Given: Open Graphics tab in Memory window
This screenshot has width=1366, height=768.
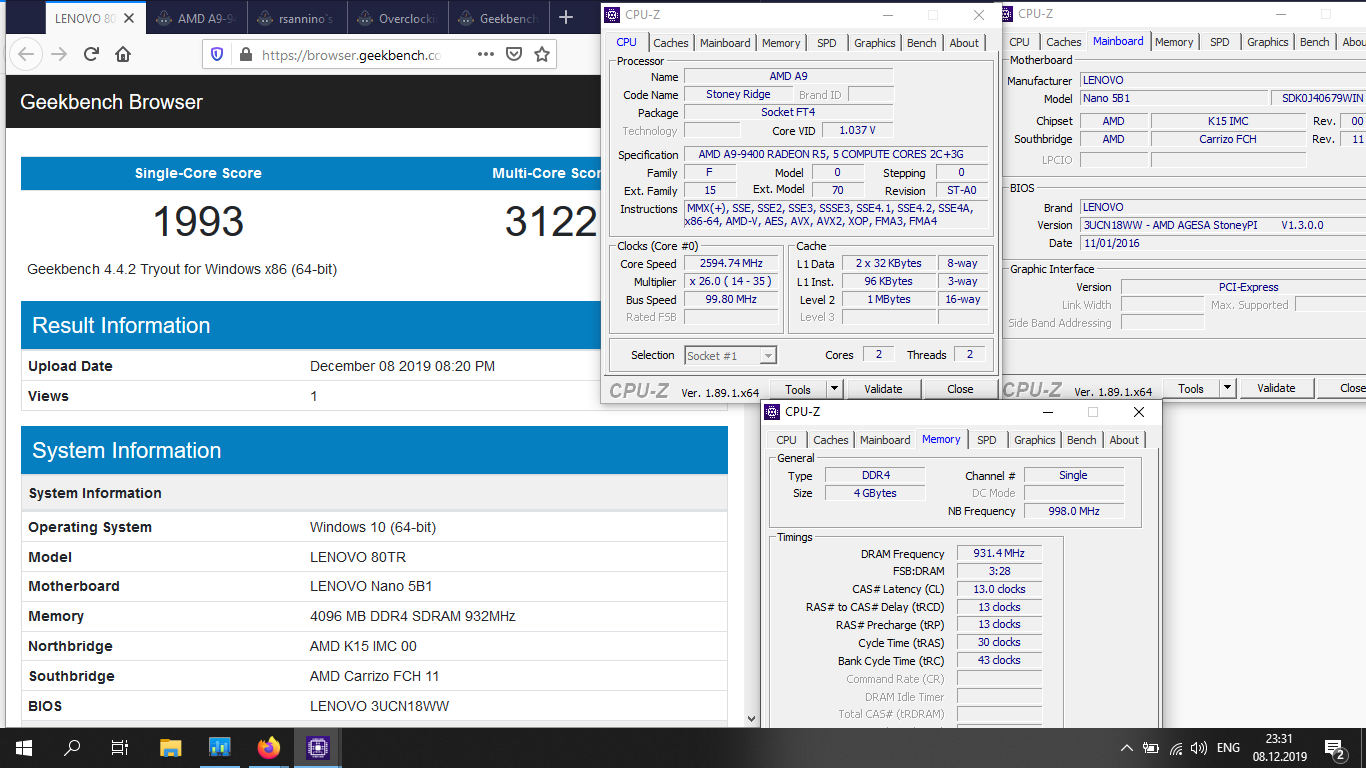Looking at the screenshot, I should 1035,440.
